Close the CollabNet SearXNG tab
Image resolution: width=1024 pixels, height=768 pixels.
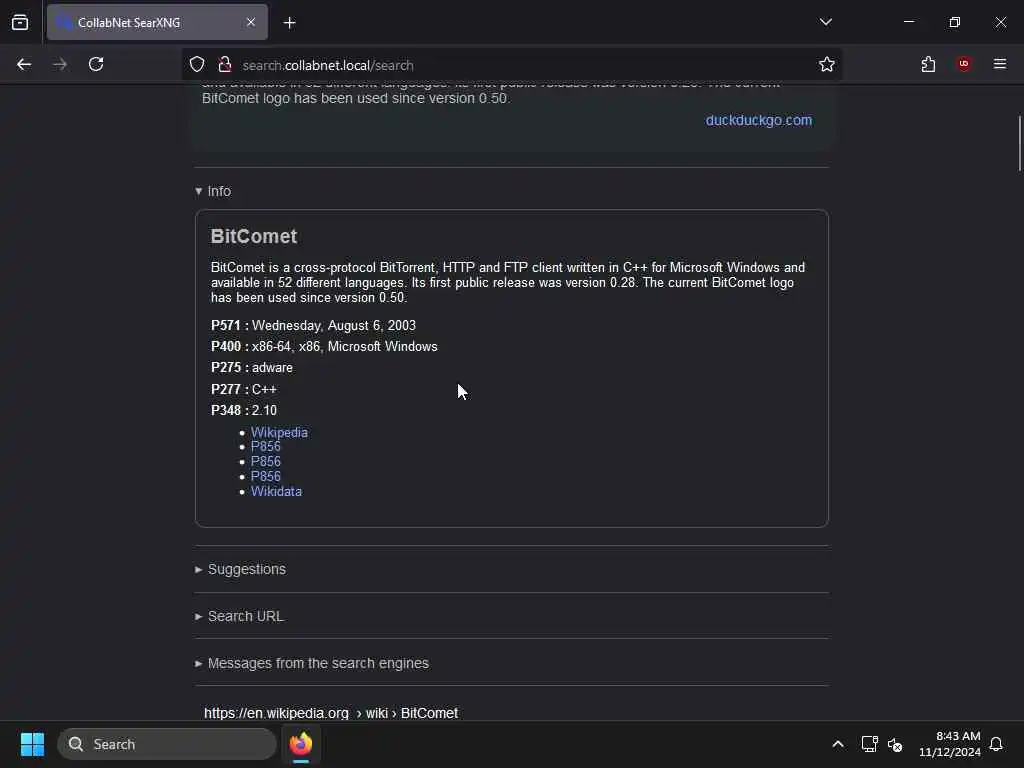[x=251, y=22]
